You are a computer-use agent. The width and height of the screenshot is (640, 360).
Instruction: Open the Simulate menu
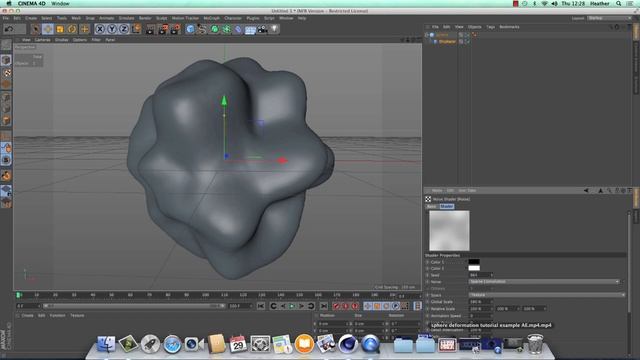tap(126, 18)
